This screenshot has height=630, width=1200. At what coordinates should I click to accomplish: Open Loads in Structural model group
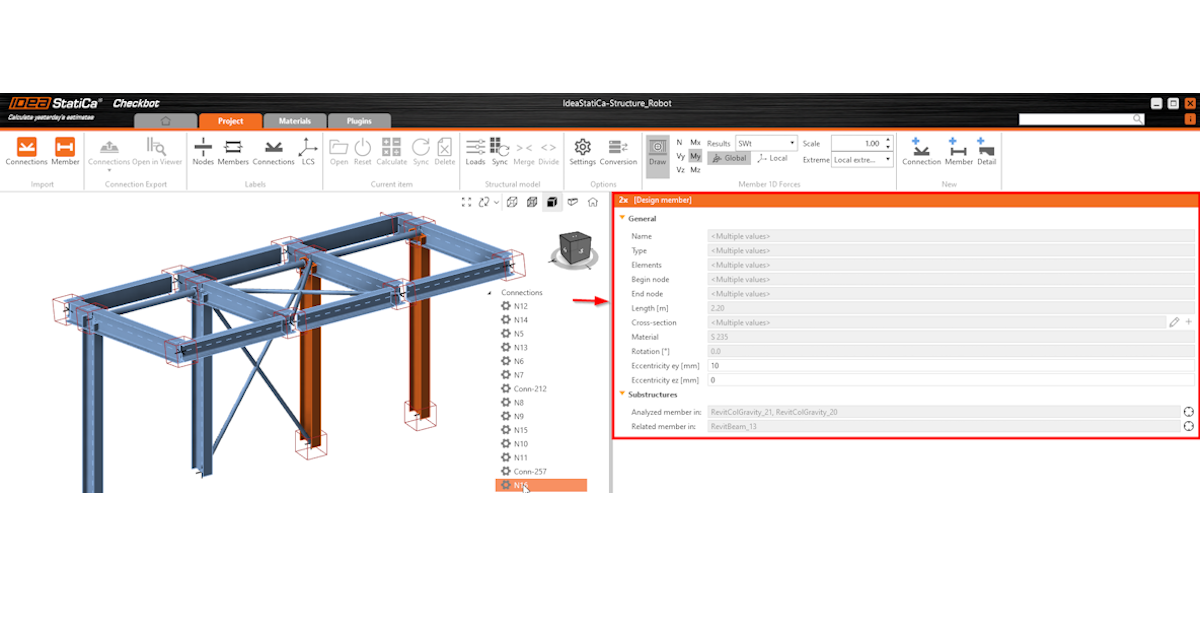click(475, 149)
